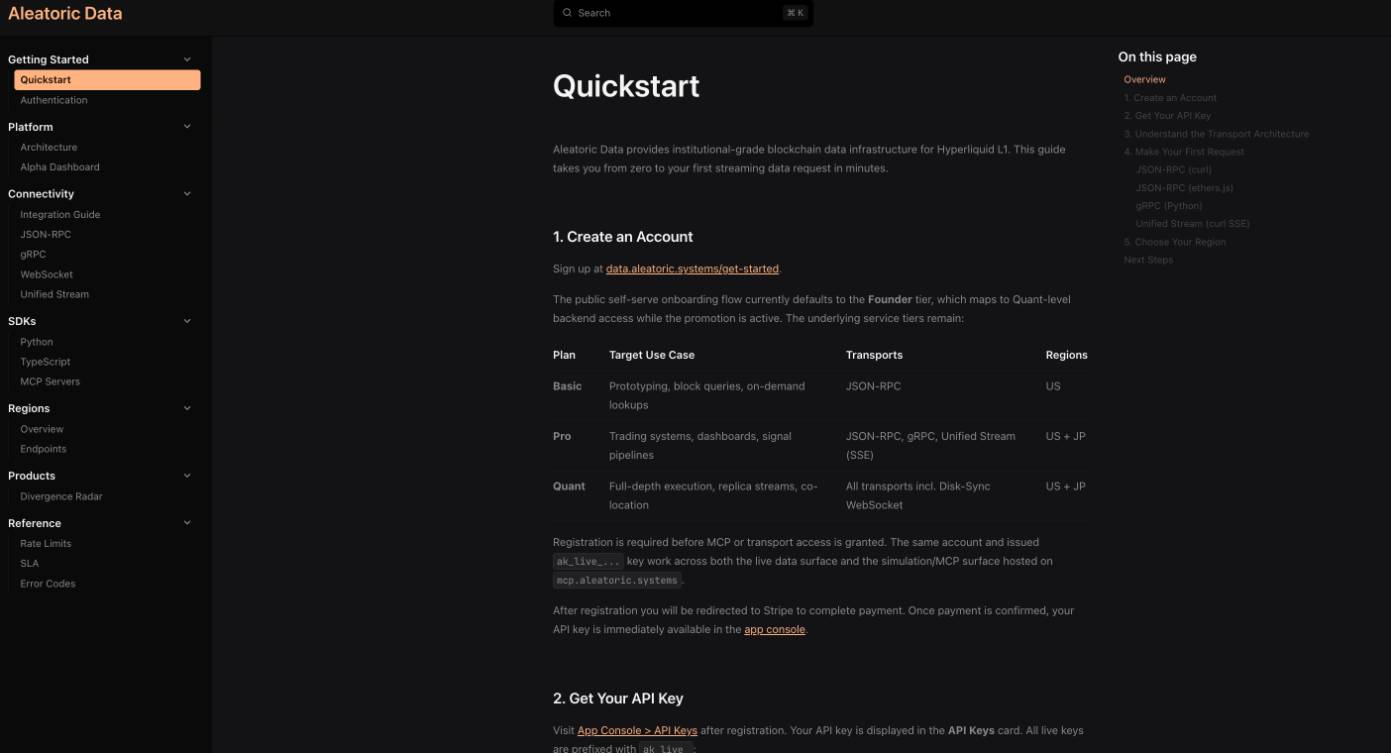The height and width of the screenshot is (753, 1391).
Task: Follow the app console link
Action: (774, 630)
